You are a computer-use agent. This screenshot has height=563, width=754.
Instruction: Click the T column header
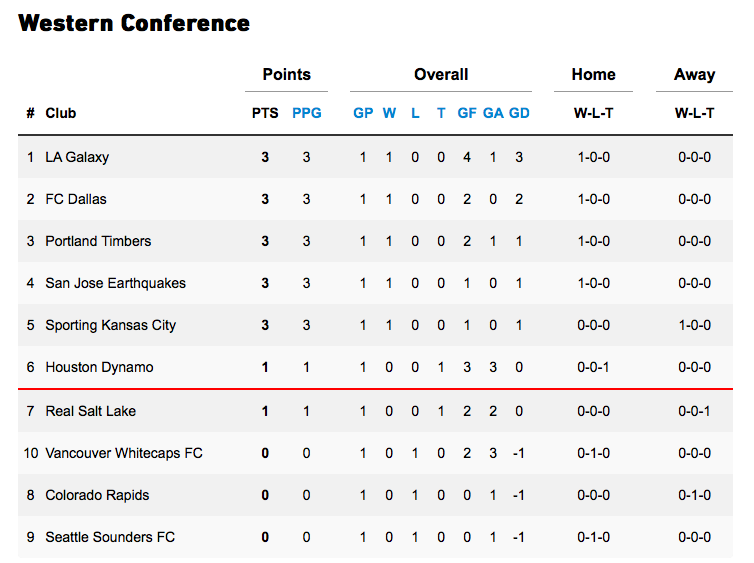441,113
